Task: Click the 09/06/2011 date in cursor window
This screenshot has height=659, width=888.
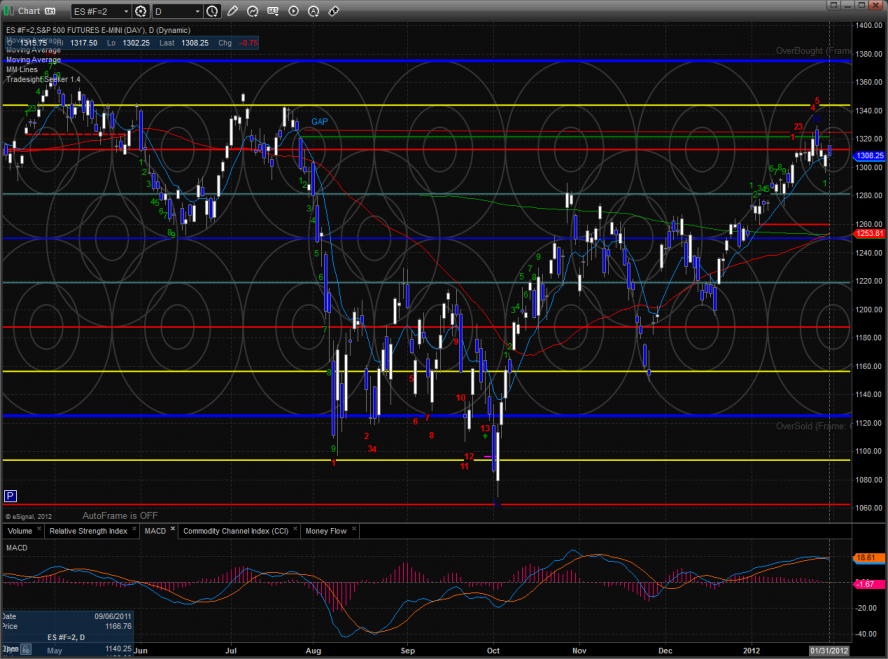Action: [112, 616]
